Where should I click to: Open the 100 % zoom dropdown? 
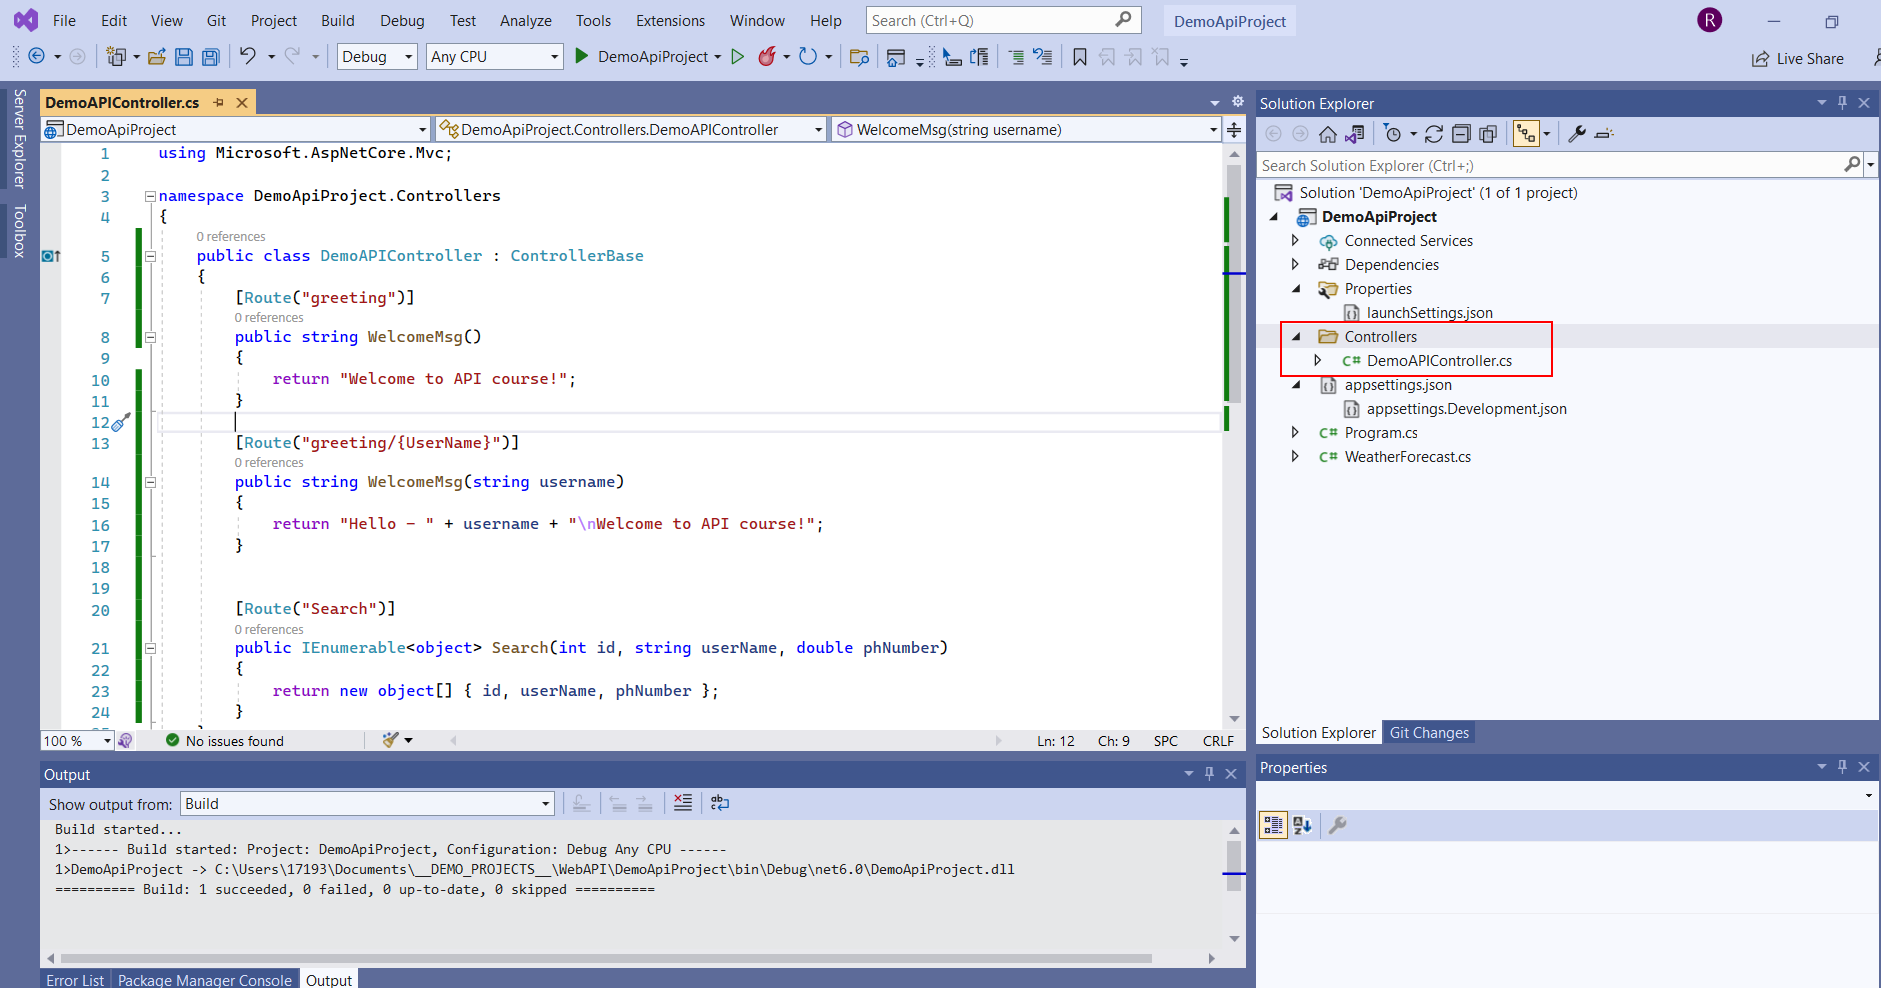77,741
